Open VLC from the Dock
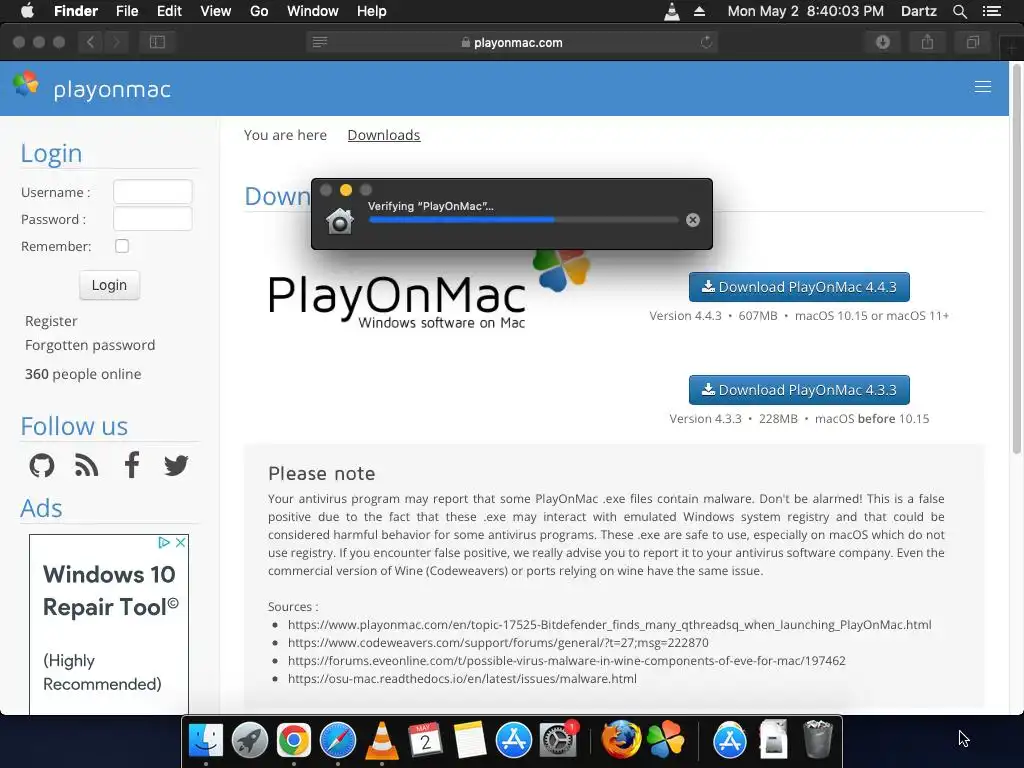Image resolution: width=1024 pixels, height=768 pixels. tap(381, 740)
